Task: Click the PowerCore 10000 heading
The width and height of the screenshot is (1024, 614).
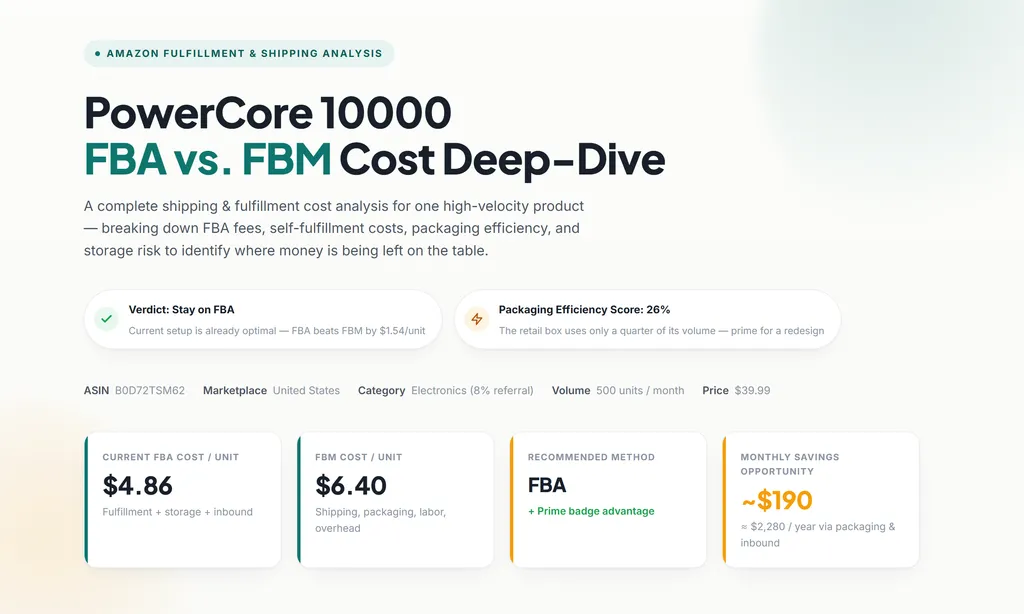Action: (x=268, y=112)
